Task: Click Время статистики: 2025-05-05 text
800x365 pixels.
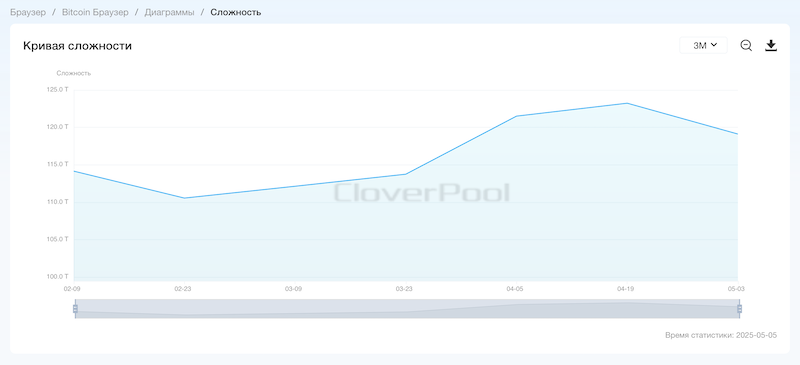Action: pyautogui.click(x=721, y=335)
